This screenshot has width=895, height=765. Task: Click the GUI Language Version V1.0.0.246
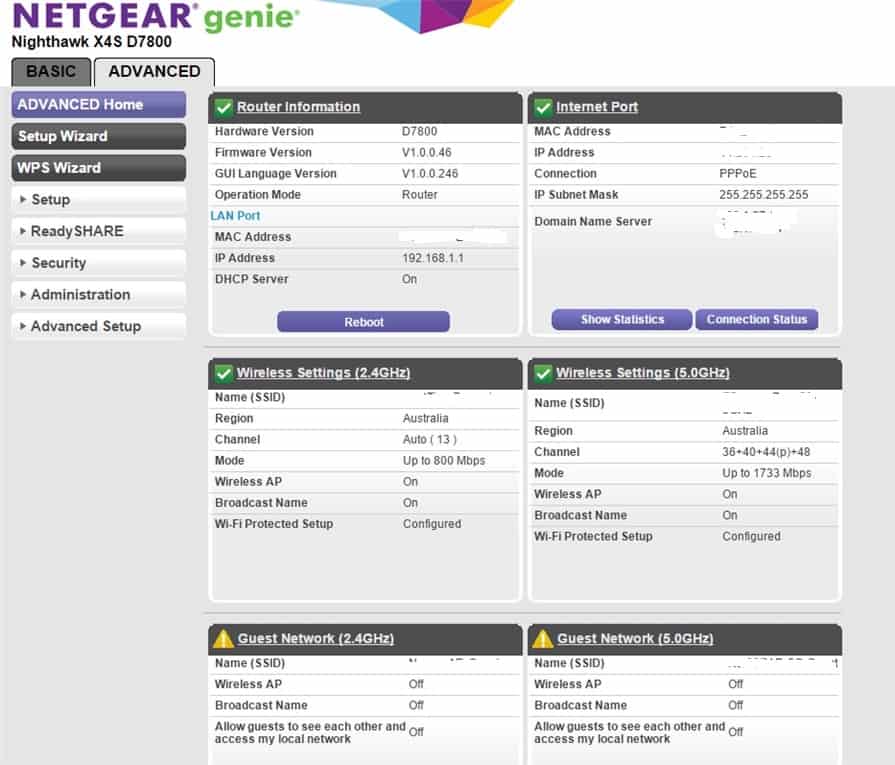tap(430, 174)
